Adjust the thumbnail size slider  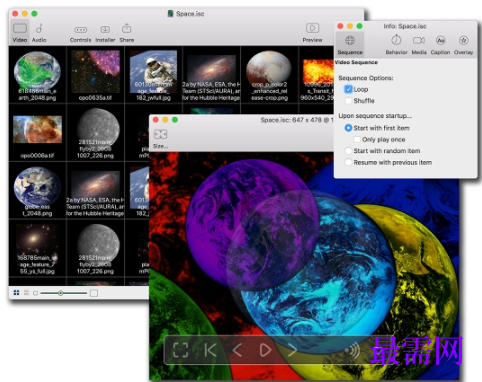[61, 293]
